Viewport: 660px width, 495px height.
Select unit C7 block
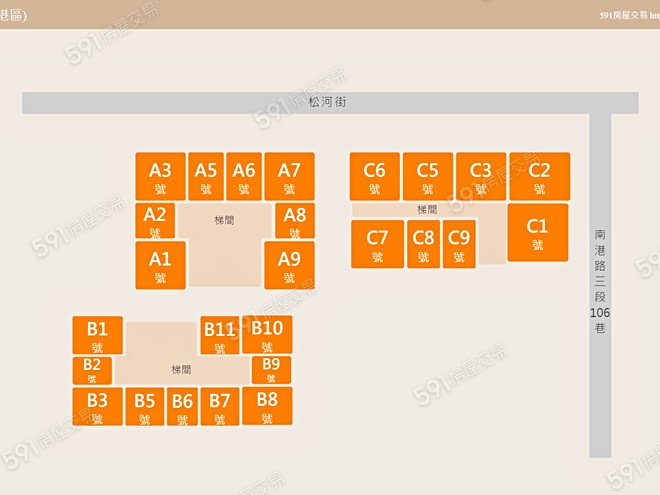click(377, 244)
